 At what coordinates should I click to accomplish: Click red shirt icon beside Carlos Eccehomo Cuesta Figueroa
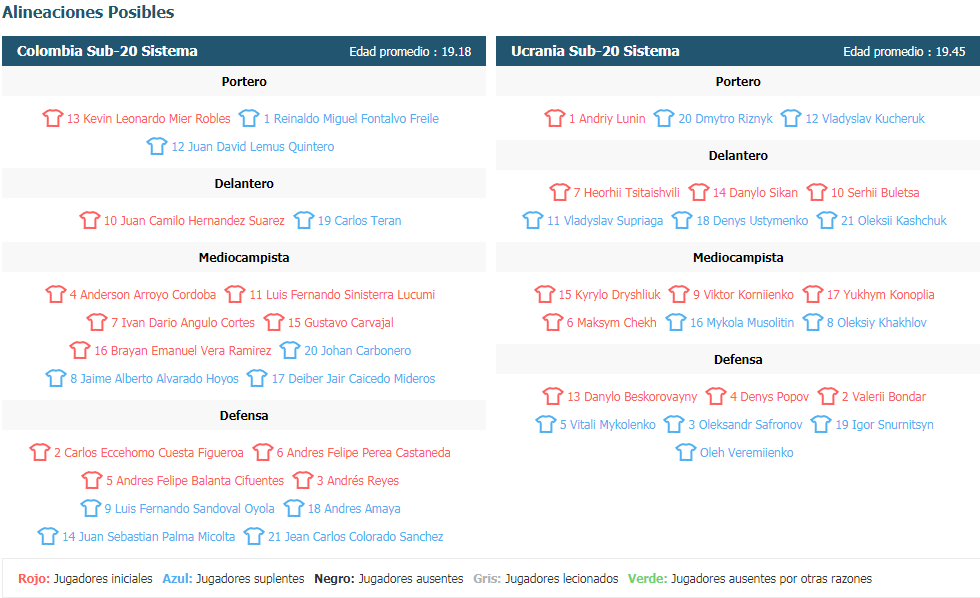(x=40, y=451)
